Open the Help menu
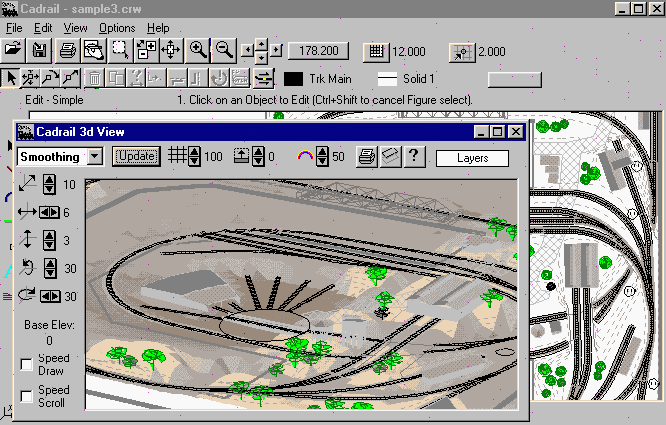This screenshot has width=666, height=425. (158, 28)
